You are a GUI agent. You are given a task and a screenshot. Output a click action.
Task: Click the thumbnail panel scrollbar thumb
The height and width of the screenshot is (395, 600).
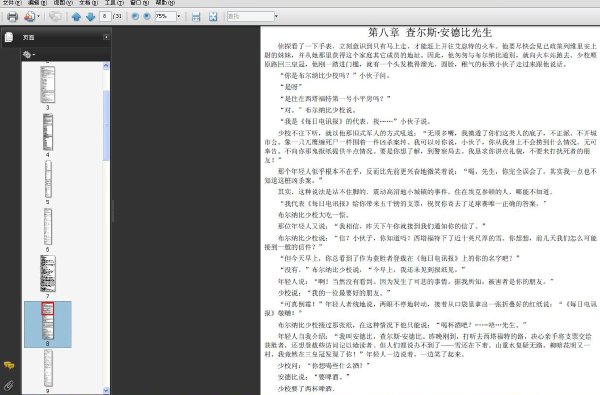click(x=106, y=126)
